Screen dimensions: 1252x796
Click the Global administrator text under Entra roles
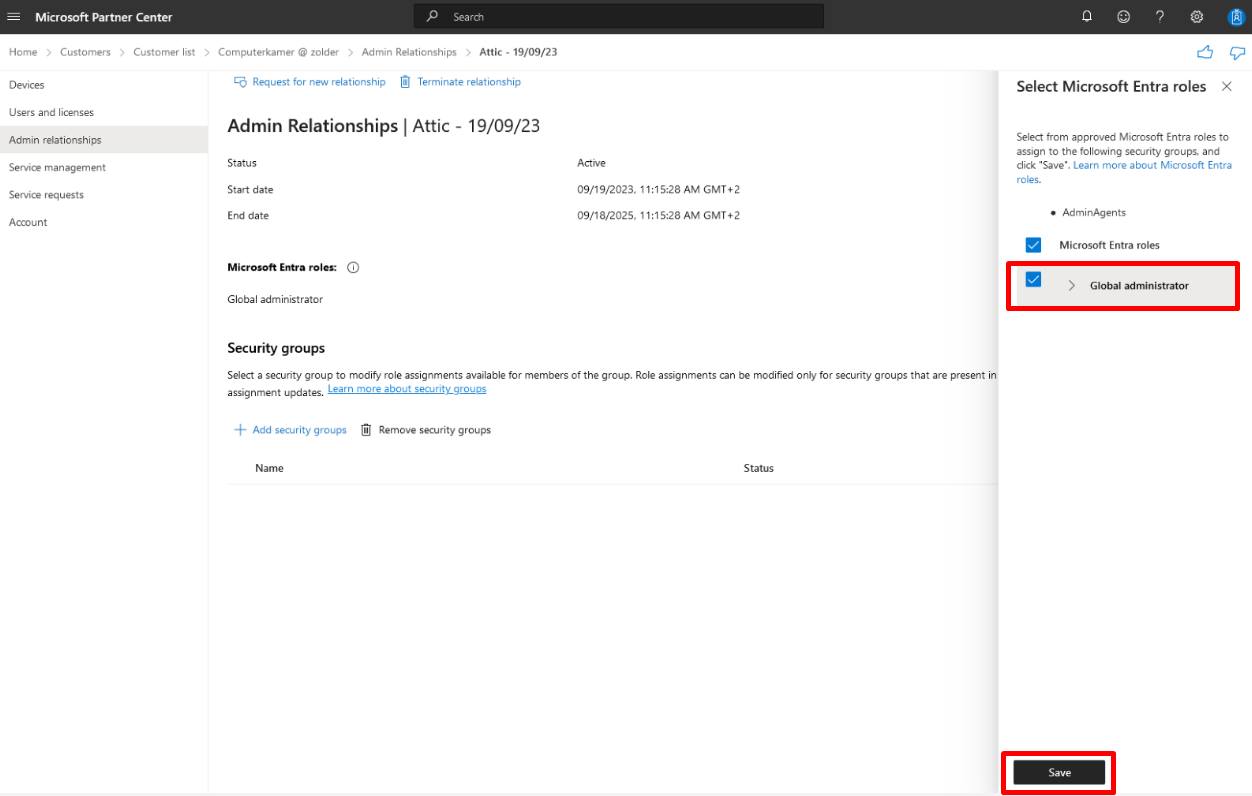275,299
